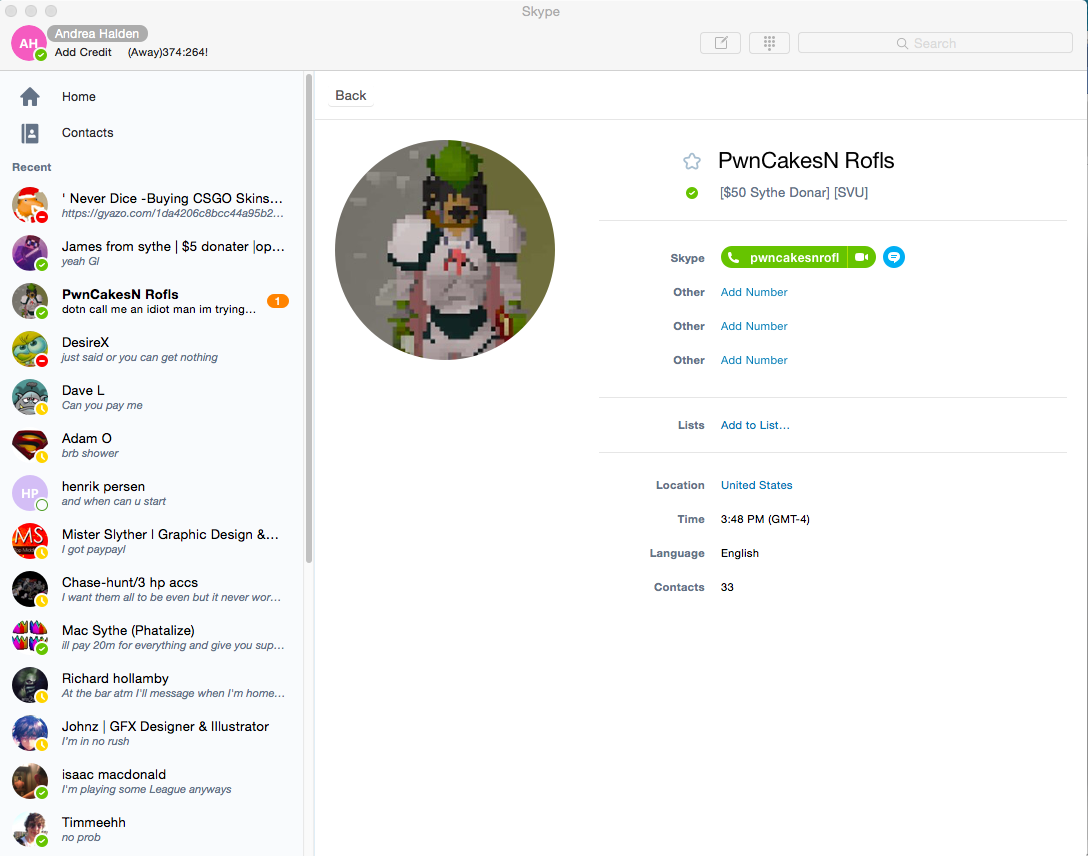Open conversation with Adam O
The image size is (1088, 856).
click(x=151, y=445)
